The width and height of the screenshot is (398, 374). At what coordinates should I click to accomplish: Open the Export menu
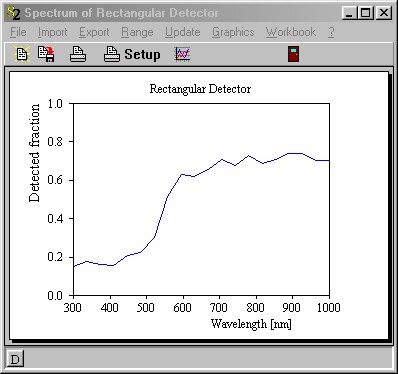click(94, 32)
